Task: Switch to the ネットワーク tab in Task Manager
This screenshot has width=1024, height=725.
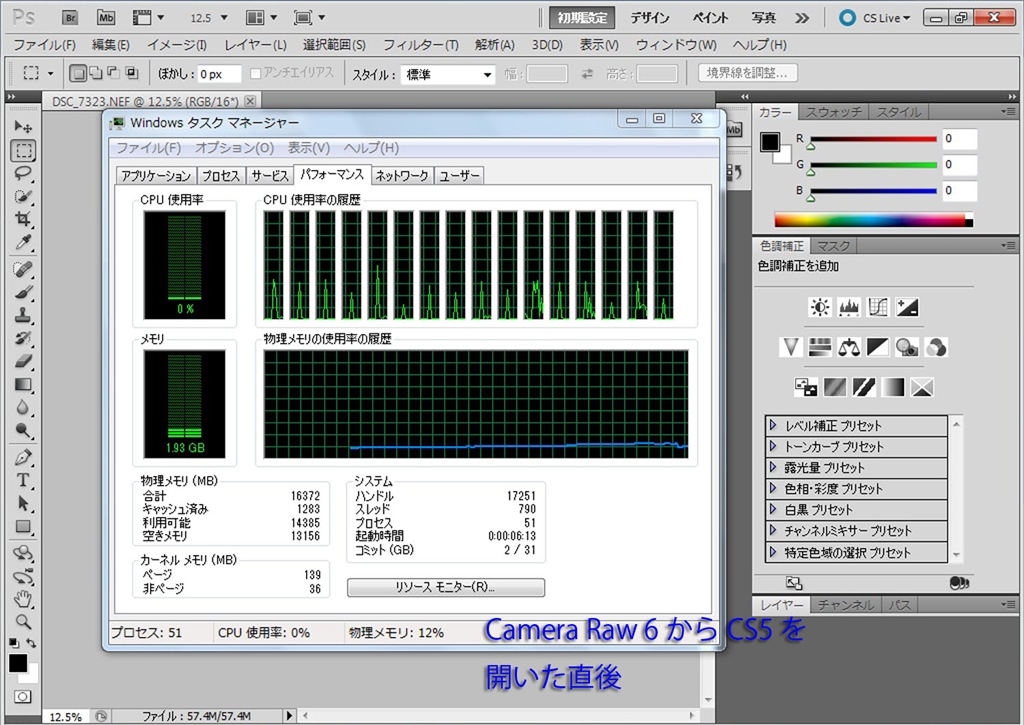Action: click(401, 176)
